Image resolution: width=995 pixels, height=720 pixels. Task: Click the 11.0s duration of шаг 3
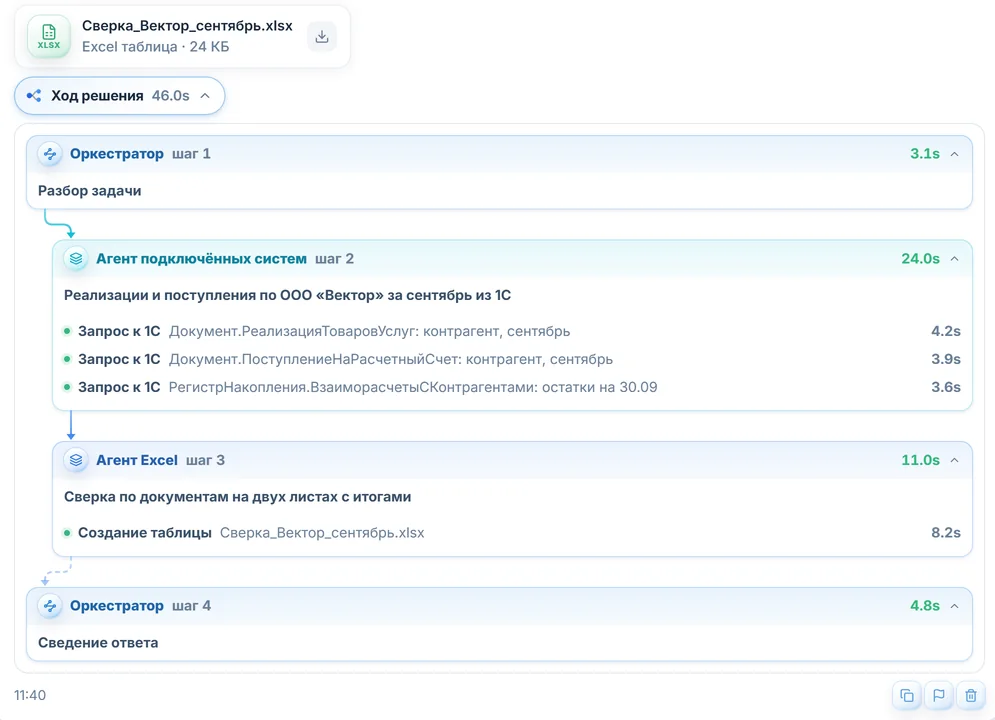tap(920, 460)
